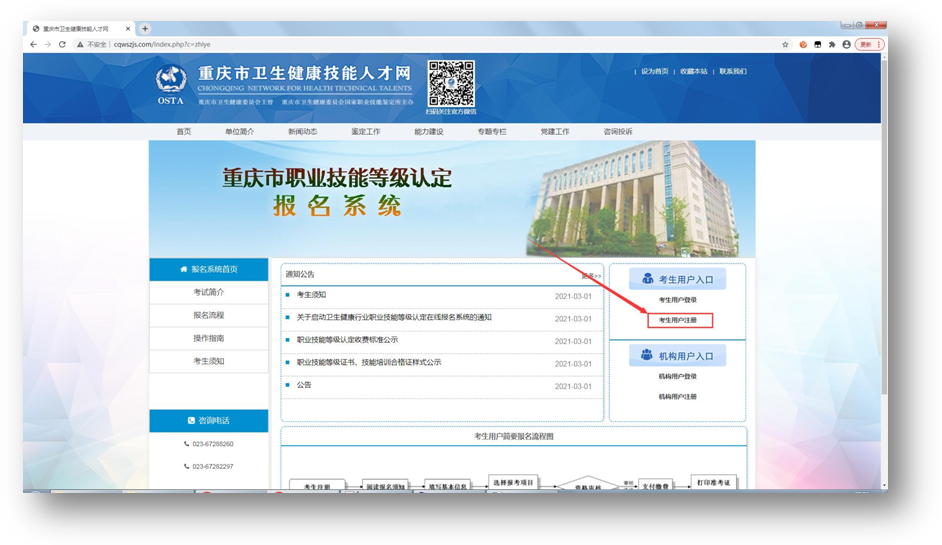Click the address bar URL field
This screenshot has width=942, height=545.
pyautogui.click(x=400, y=45)
